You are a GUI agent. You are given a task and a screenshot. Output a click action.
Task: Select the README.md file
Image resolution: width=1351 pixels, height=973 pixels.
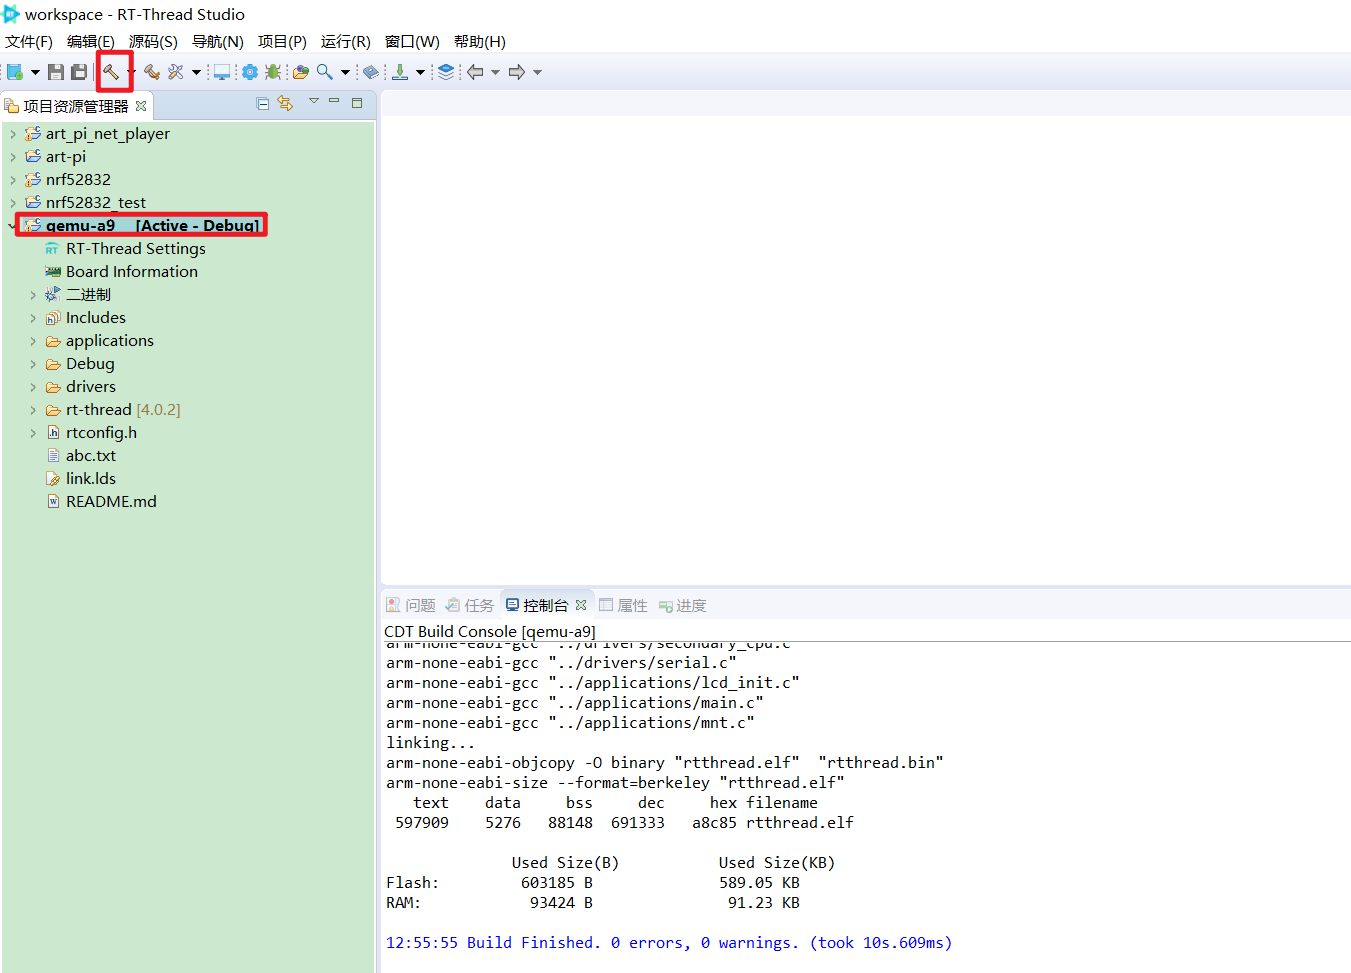tap(110, 502)
